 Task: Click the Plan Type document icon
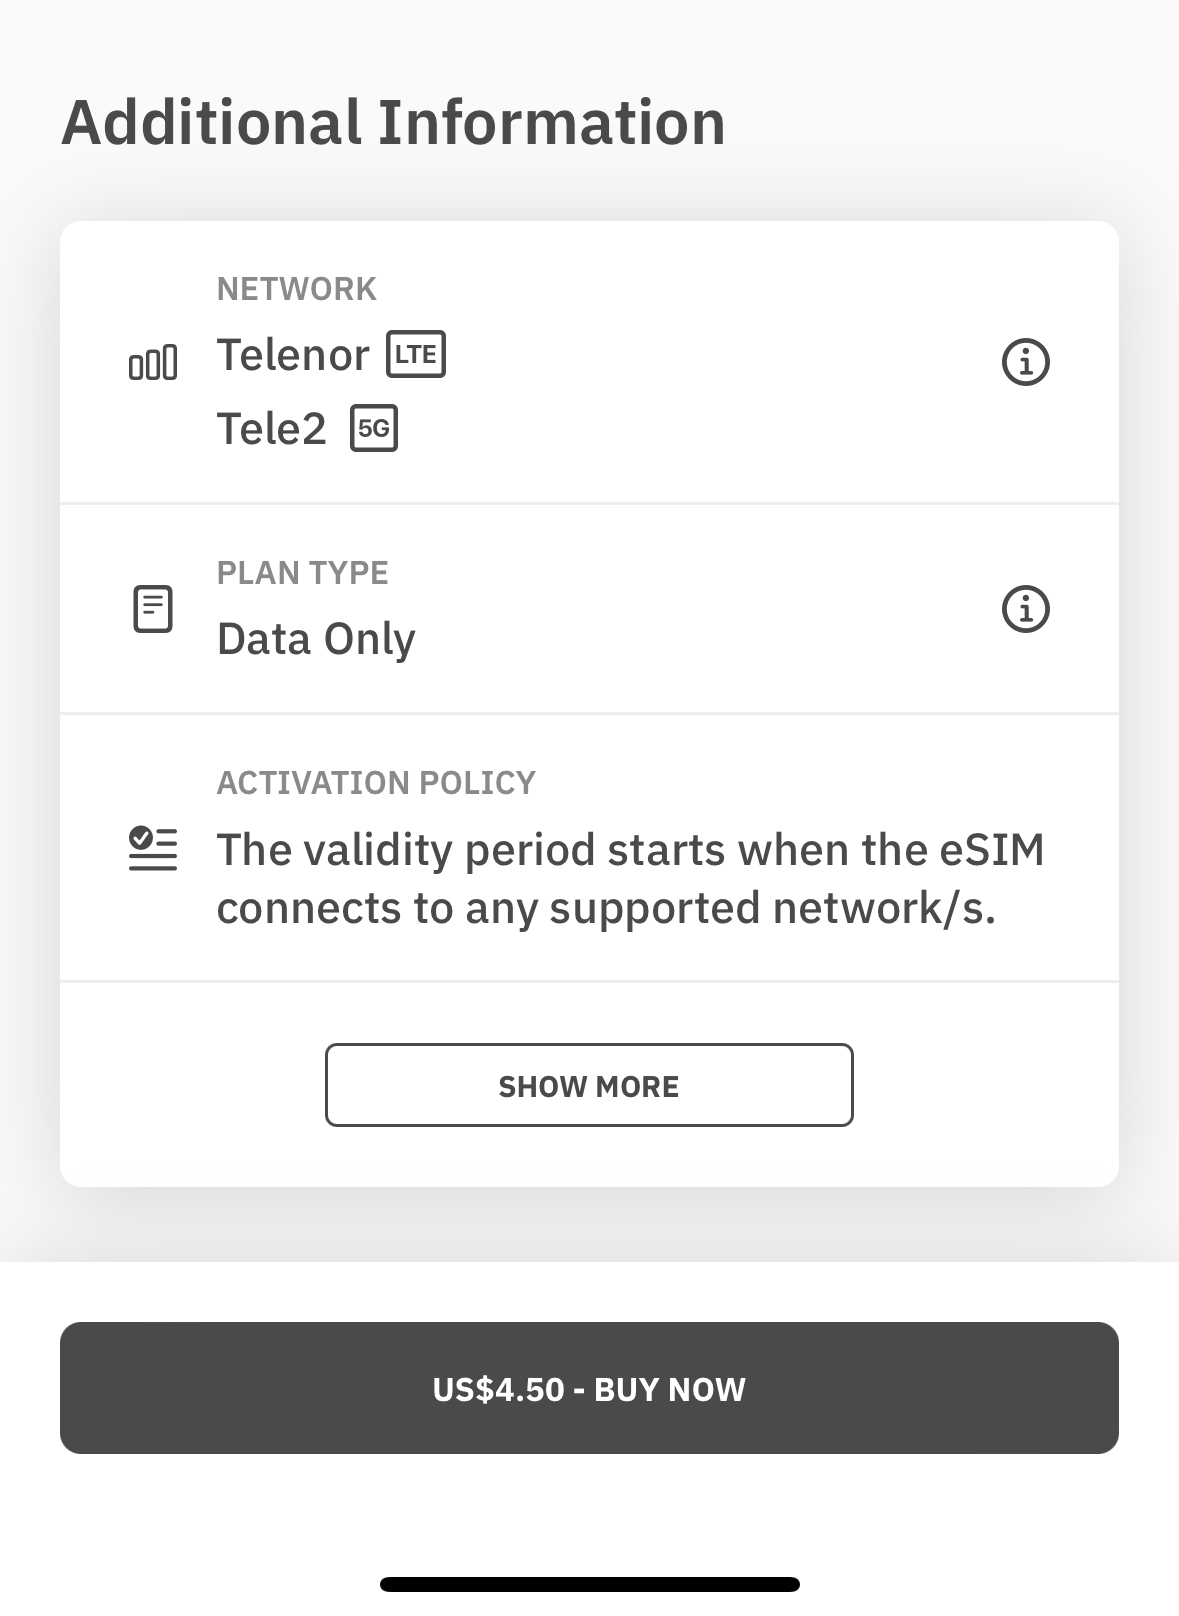[153, 609]
